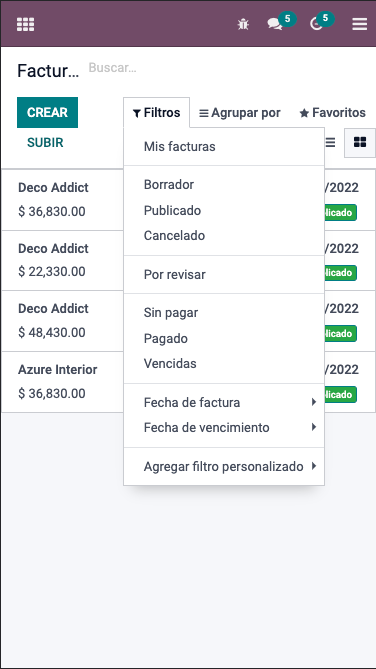The image size is (376, 669).
Task: Open the conversations messages icon
Action: 275,24
